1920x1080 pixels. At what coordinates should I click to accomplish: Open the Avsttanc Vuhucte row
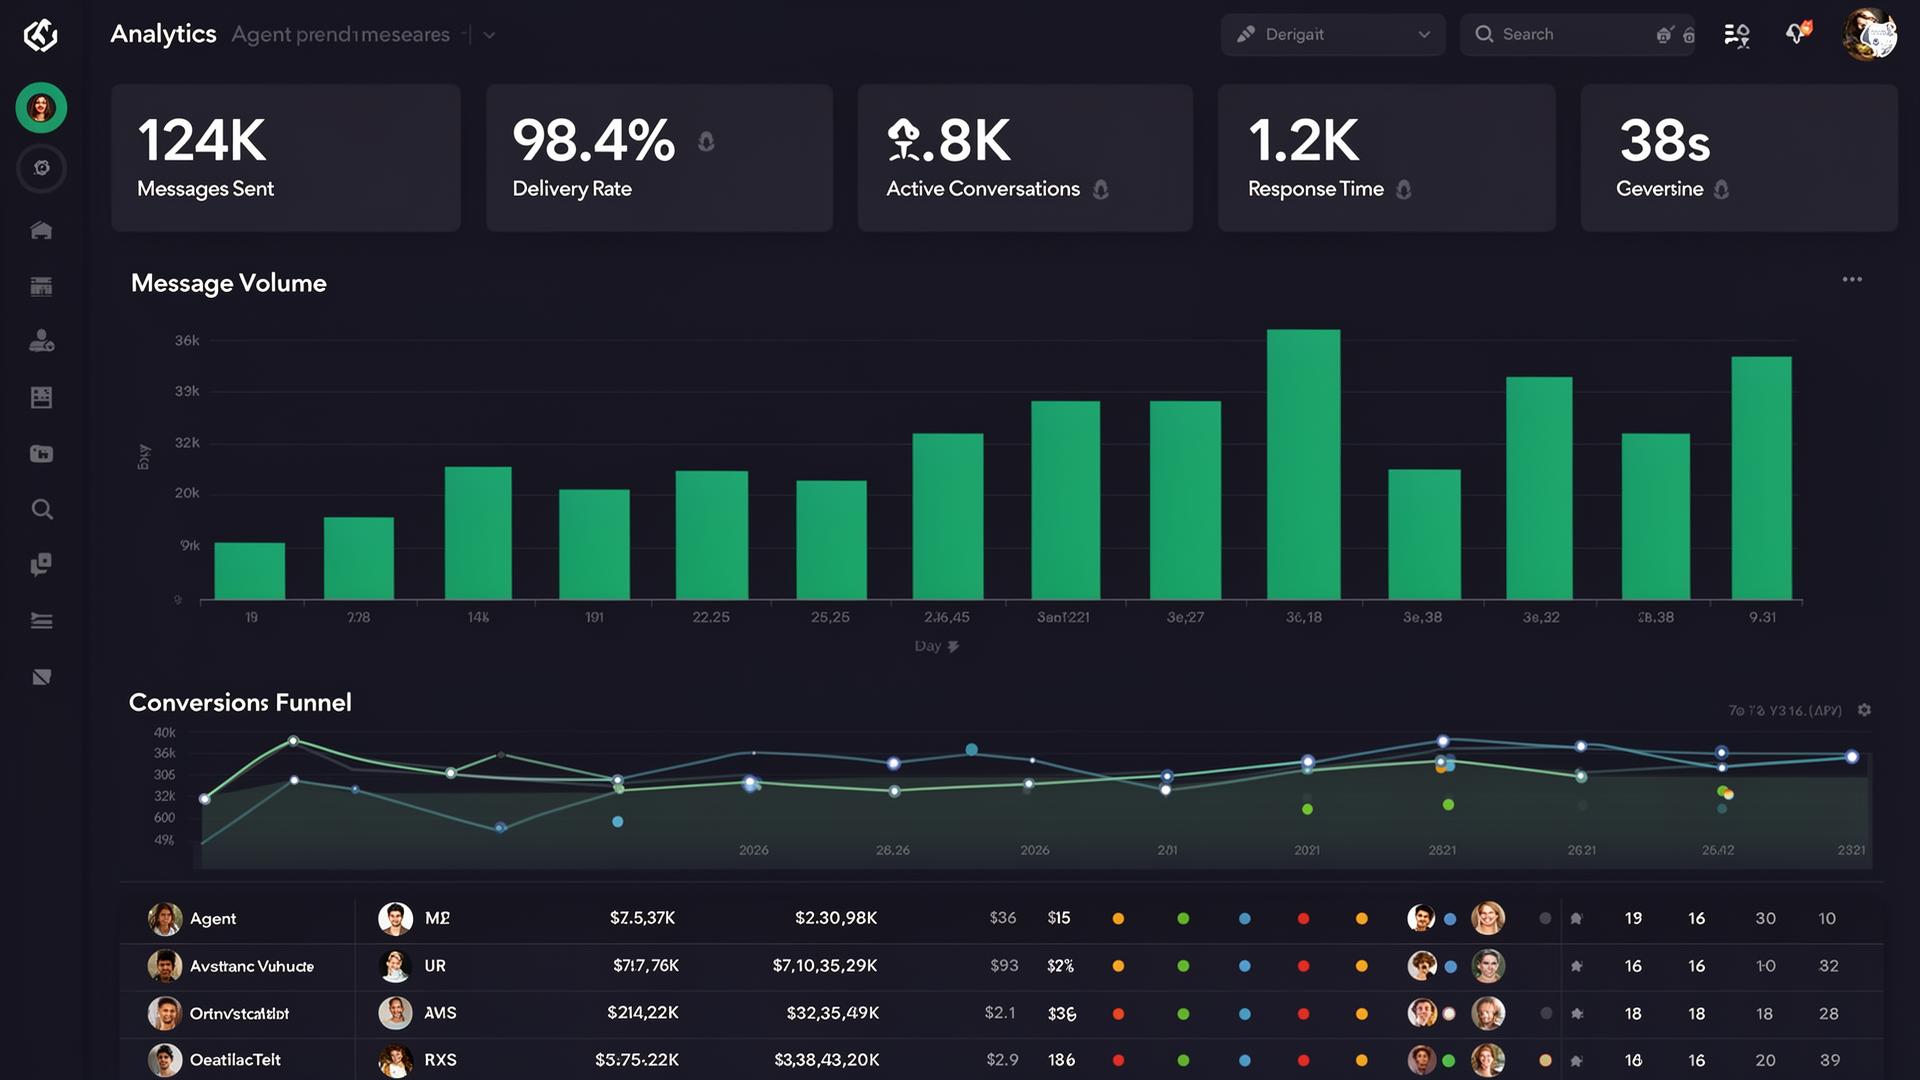pyautogui.click(x=1001, y=966)
